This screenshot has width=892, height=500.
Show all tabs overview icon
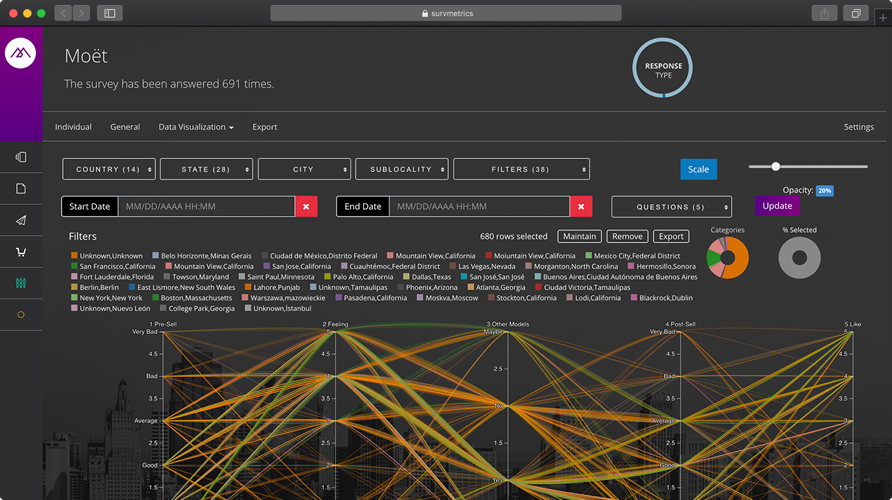point(856,13)
